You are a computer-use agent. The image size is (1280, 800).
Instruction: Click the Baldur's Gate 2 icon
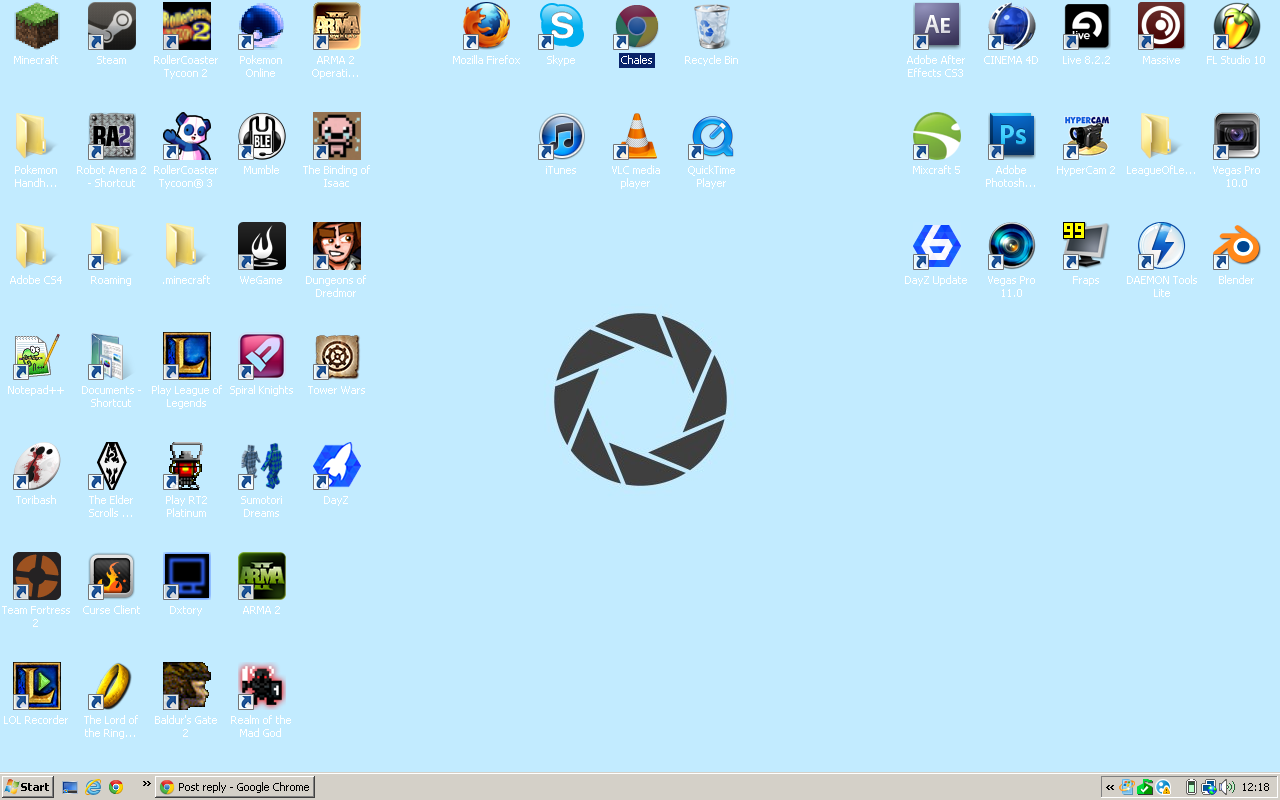pos(186,687)
